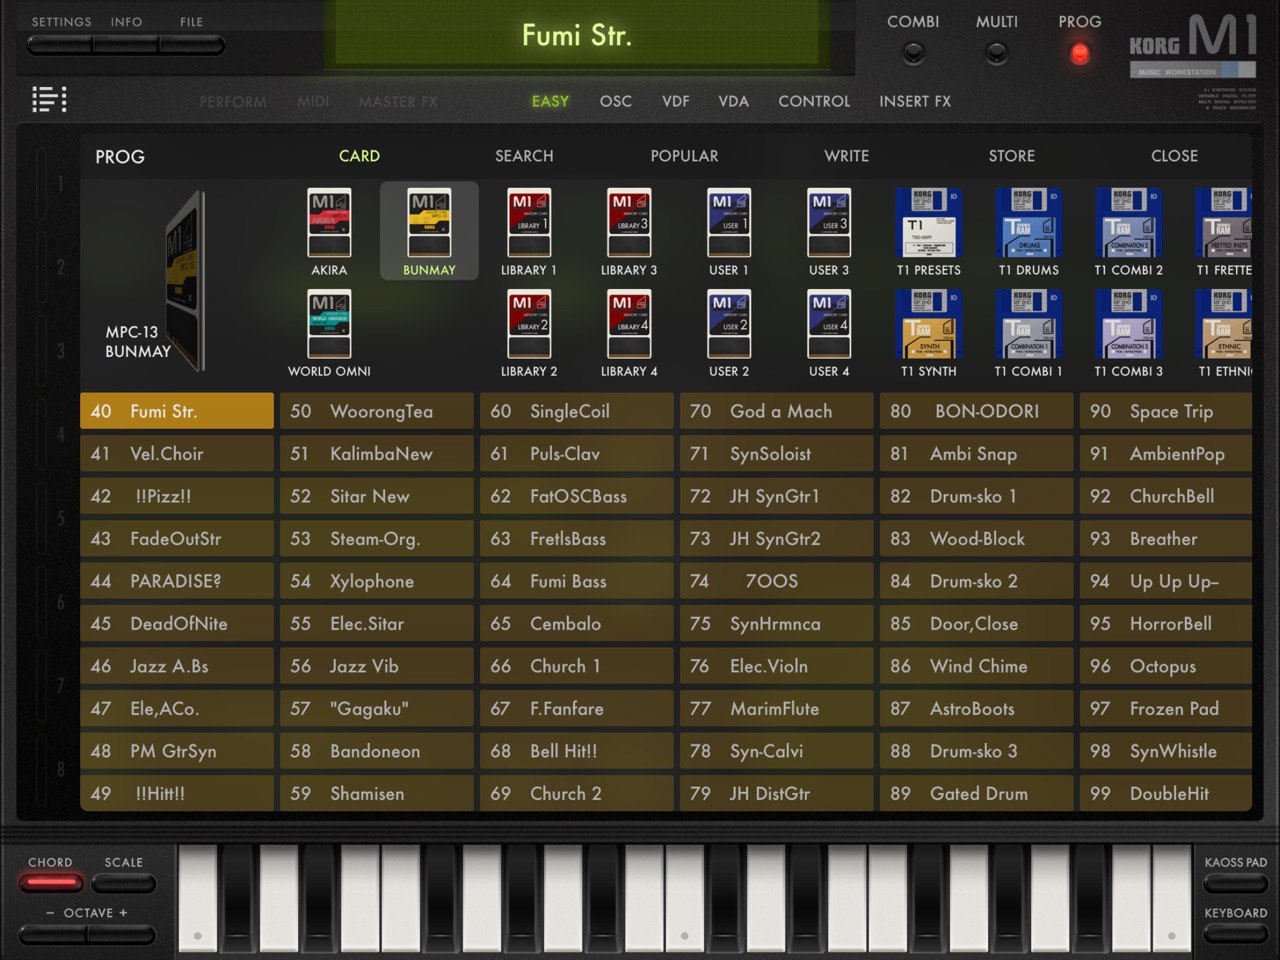Close the PROG browser
Screen dimensions: 1280x960
pos(1174,156)
